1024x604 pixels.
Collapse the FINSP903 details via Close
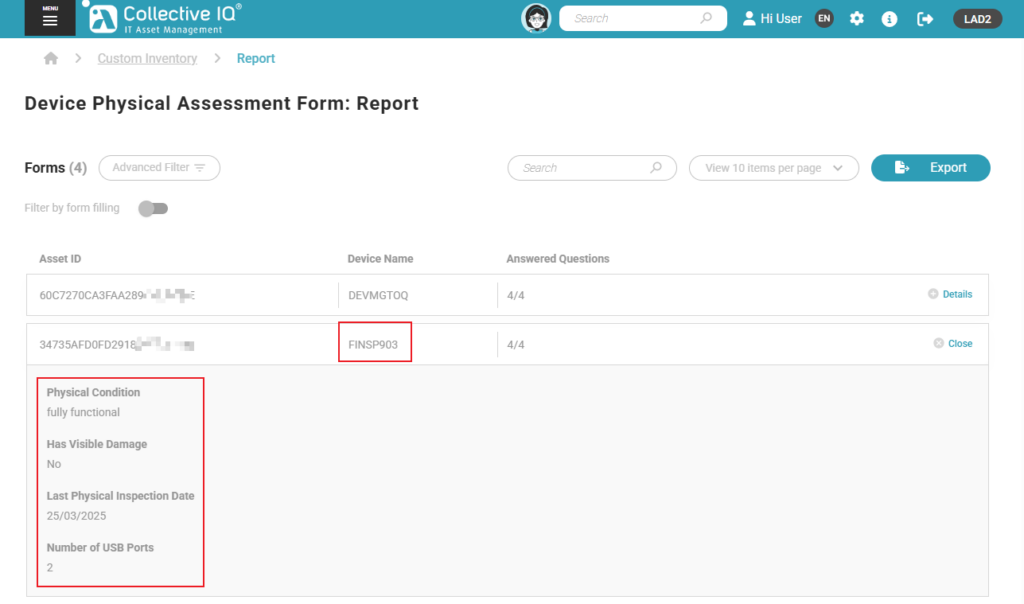[x=951, y=343]
